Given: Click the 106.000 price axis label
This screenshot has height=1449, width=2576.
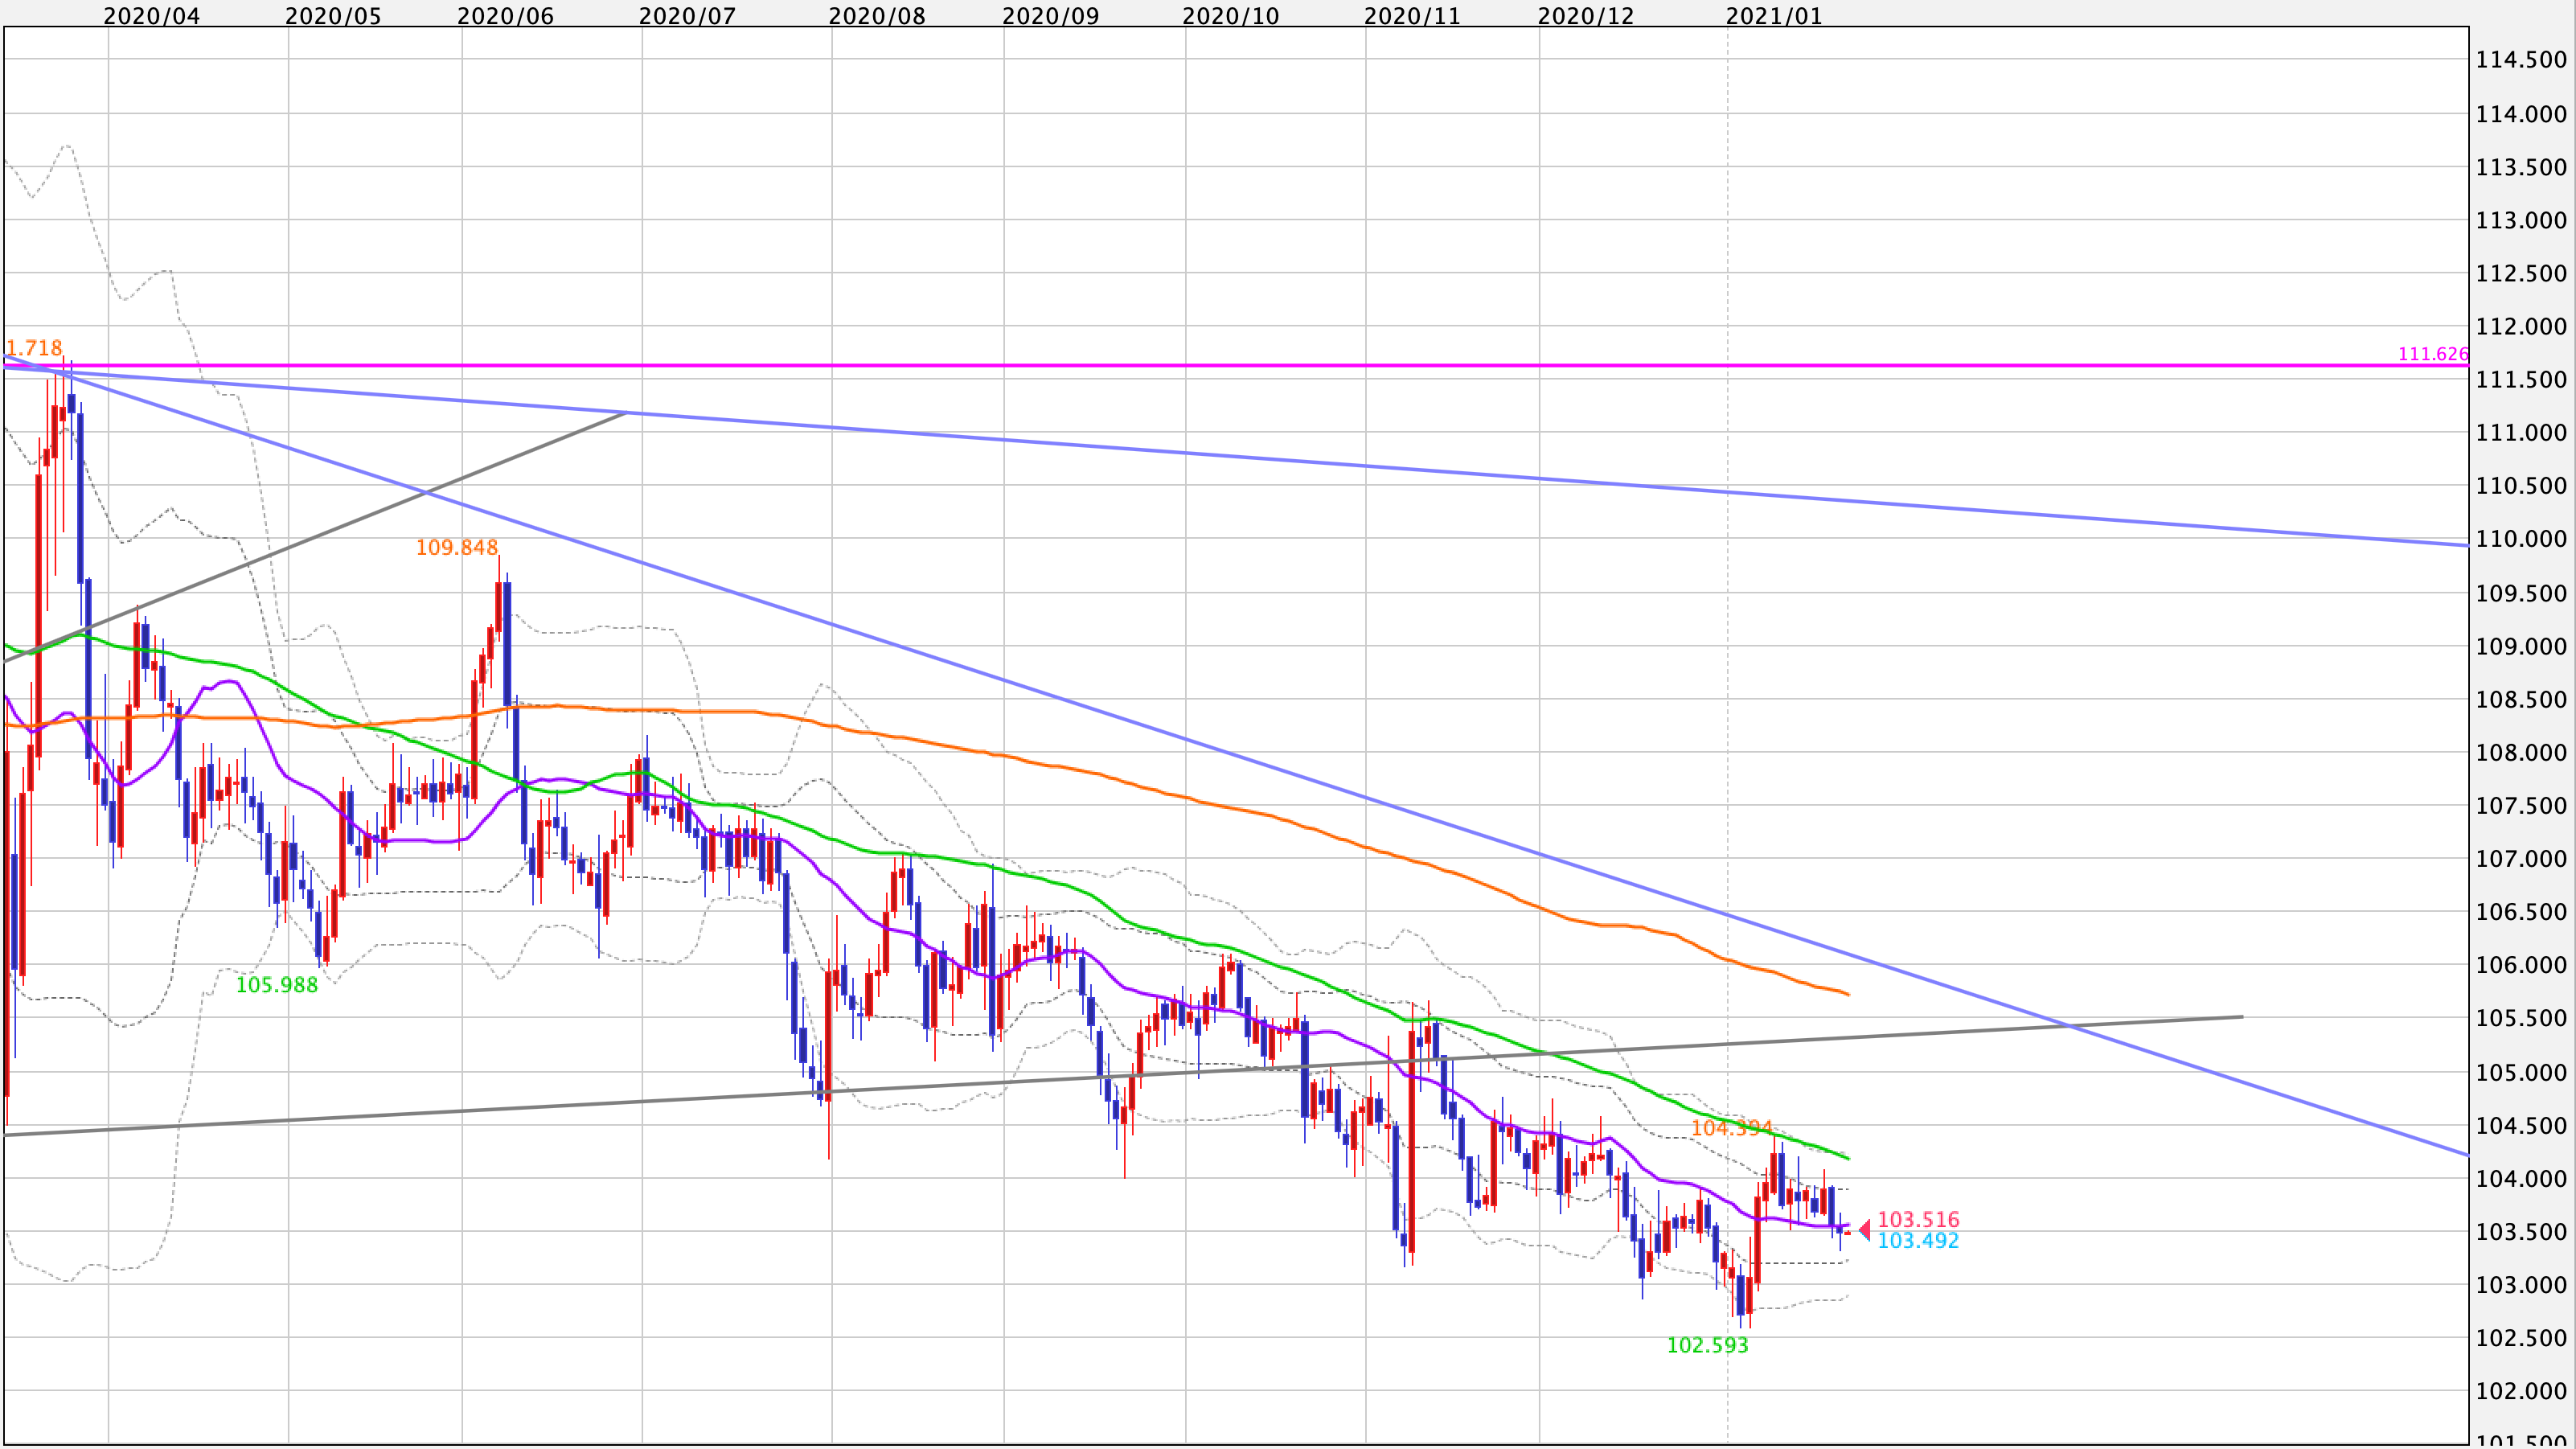Looking at the screenshot, I should coord(2521,965).
